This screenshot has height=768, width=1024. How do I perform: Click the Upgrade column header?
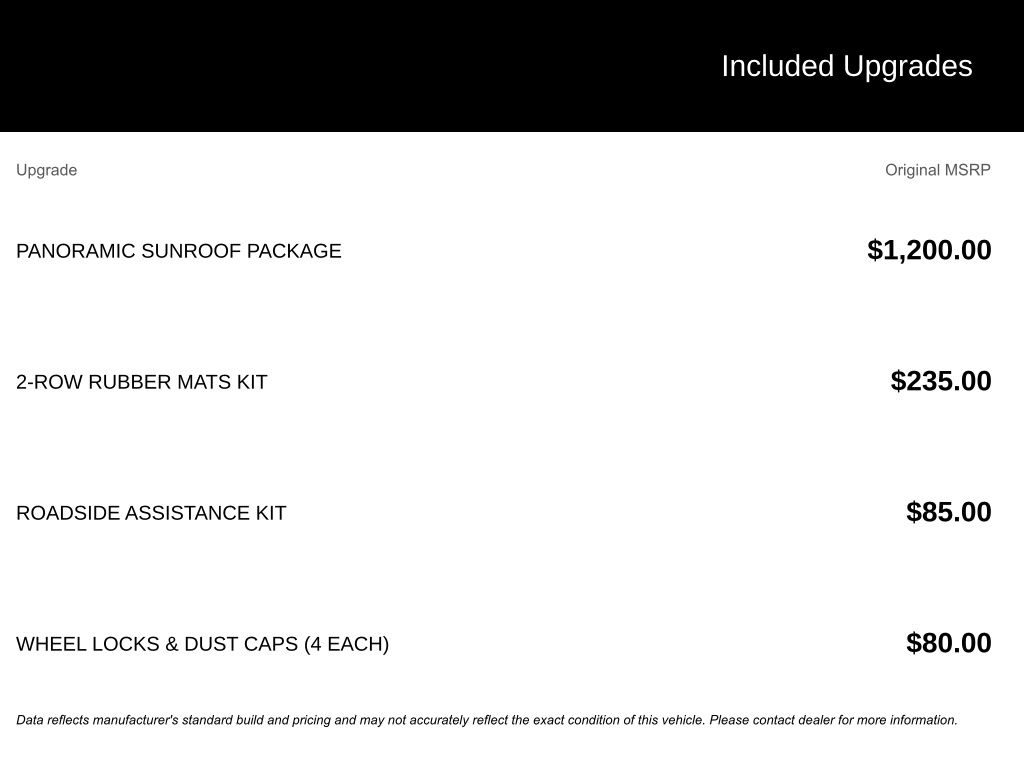(46, 170)
